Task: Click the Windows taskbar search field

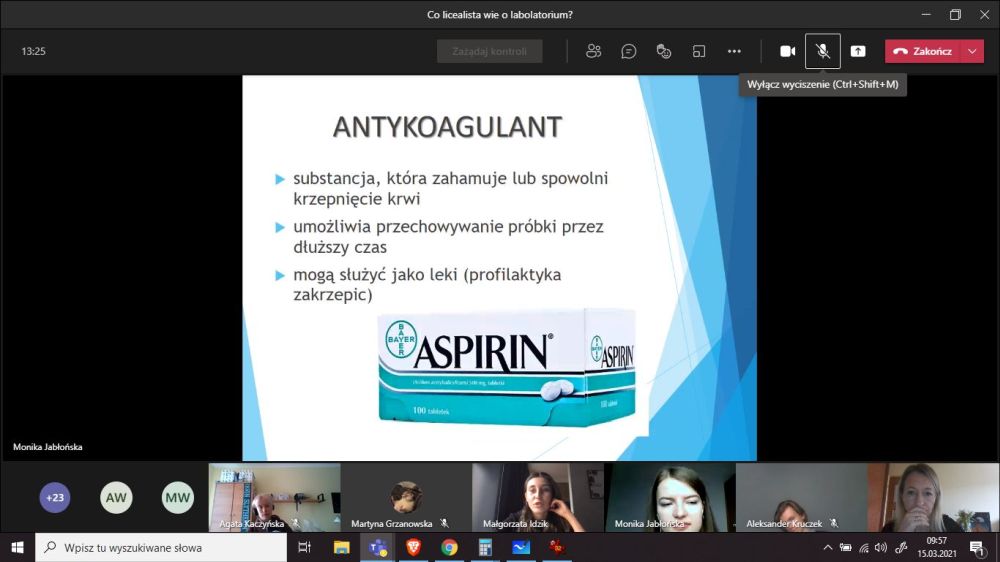Action: [x=161, y=547]
